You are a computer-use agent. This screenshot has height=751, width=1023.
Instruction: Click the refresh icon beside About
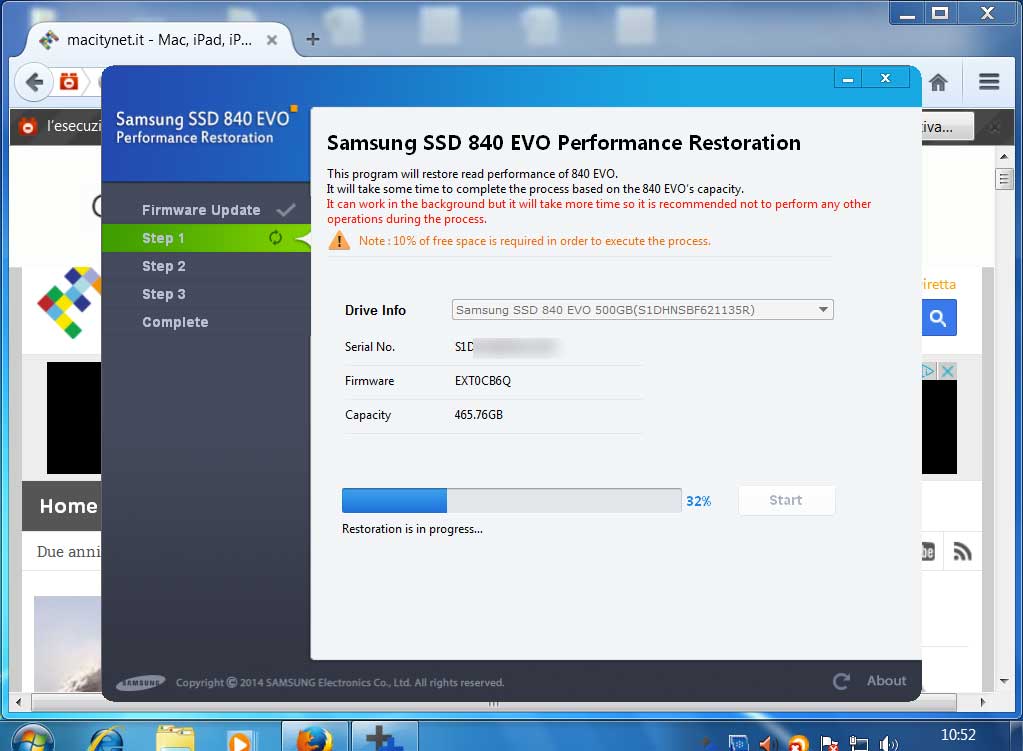click(841, 681)
